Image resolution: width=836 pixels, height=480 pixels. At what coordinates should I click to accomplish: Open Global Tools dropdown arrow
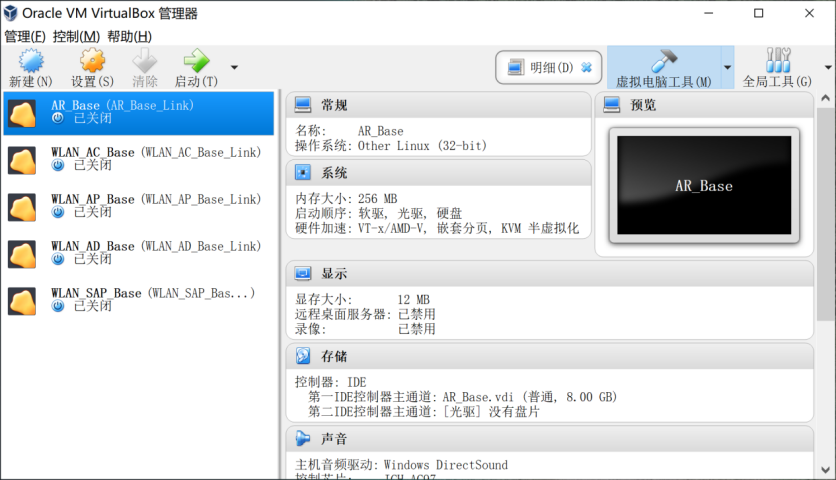(828, 68)
